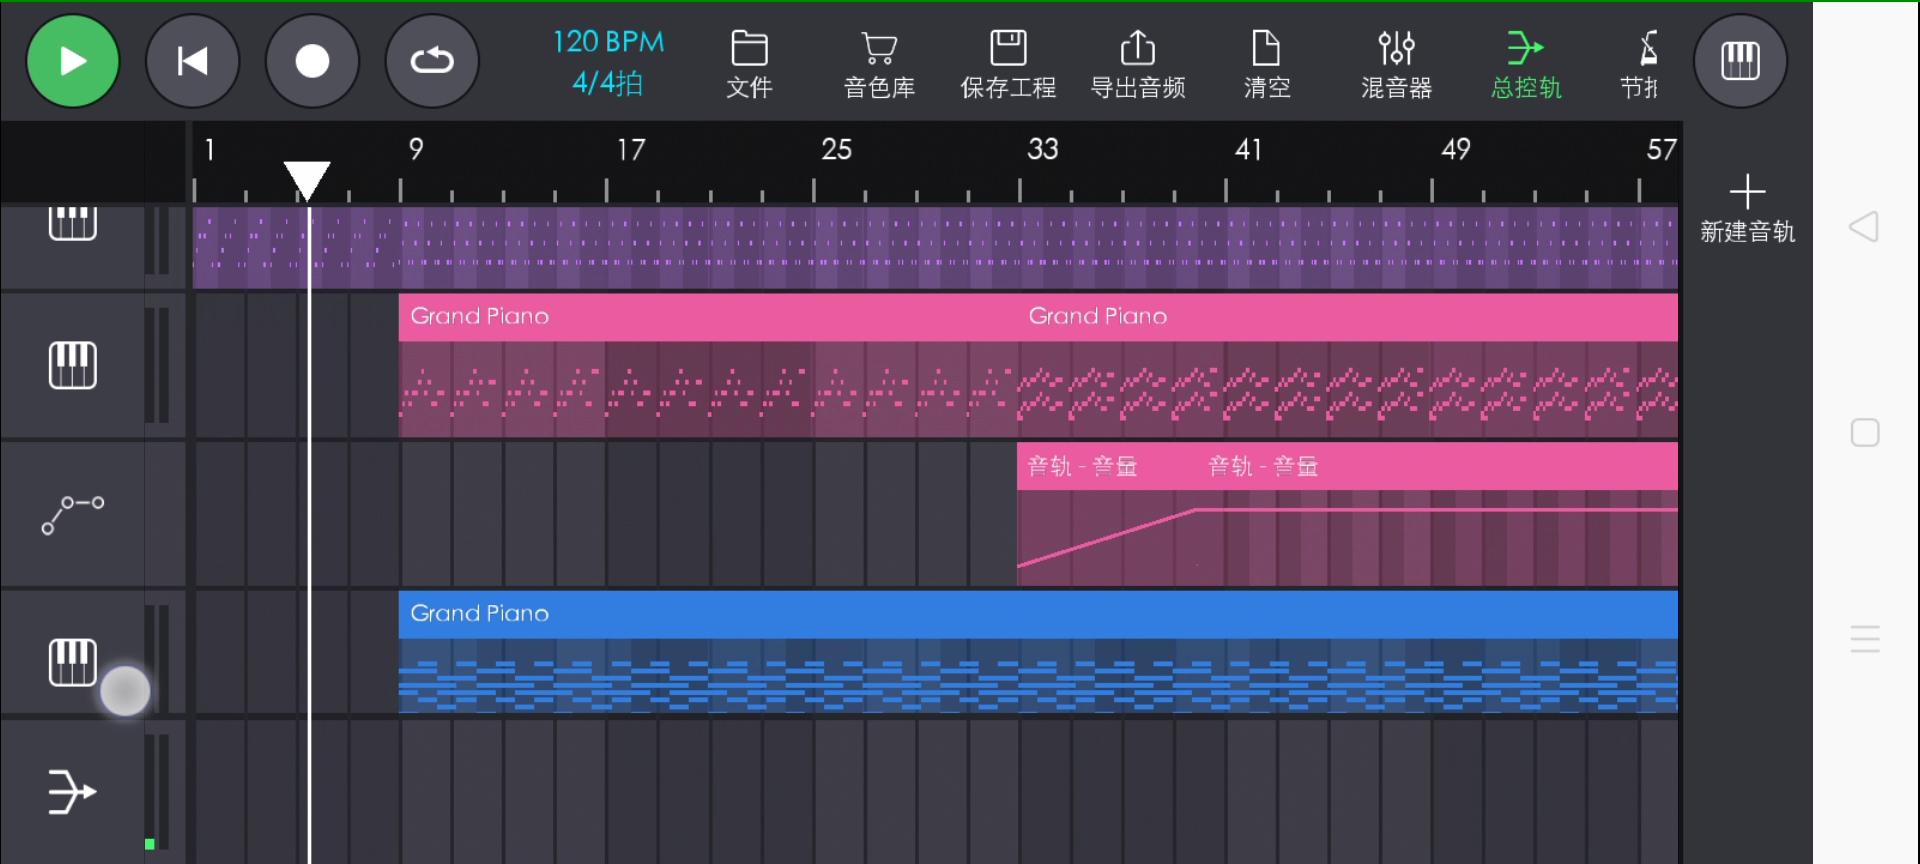Rewind to the beginning of the song

(192, 61)
